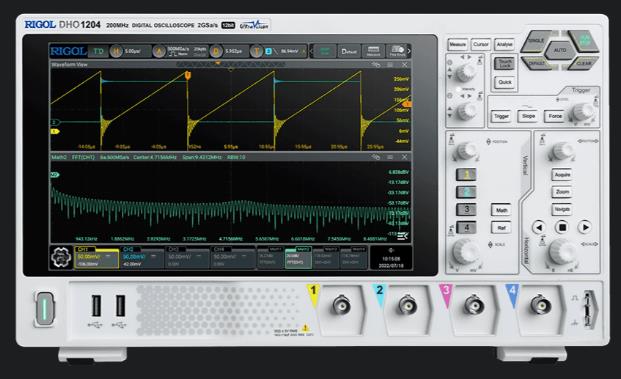Toggle channel 3 button in the Vertical section
The height and width of the screenshot is (379, 621).
click(466, 209)
